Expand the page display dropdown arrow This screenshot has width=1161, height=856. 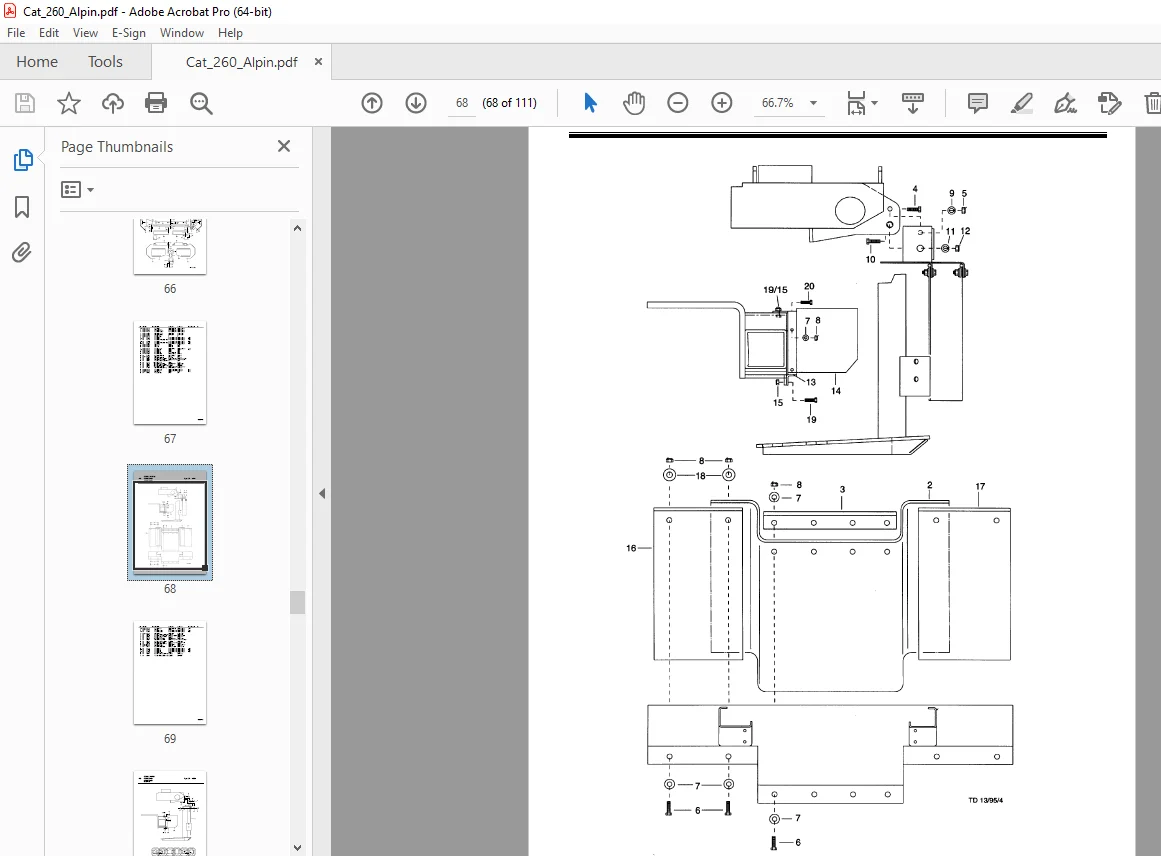point(874,103)
